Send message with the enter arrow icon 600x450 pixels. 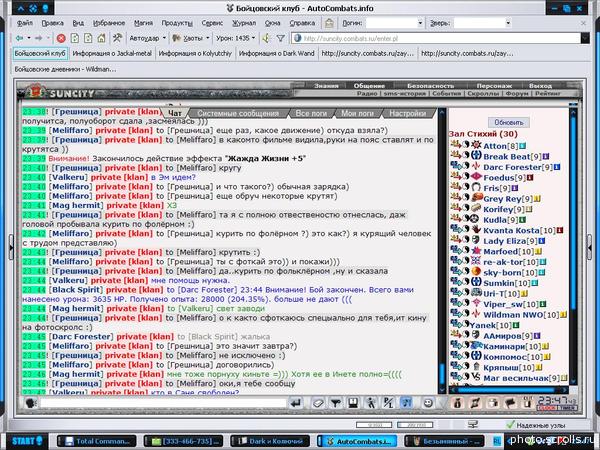pos(296,403)
